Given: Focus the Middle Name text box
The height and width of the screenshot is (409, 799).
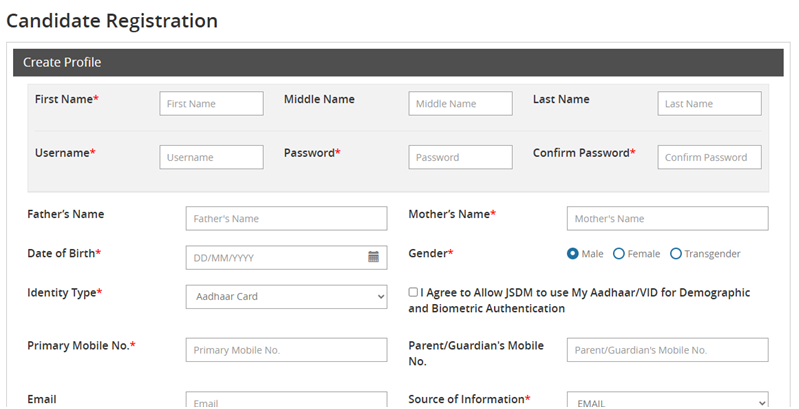Looking at the screenshot, I should 460,104.
